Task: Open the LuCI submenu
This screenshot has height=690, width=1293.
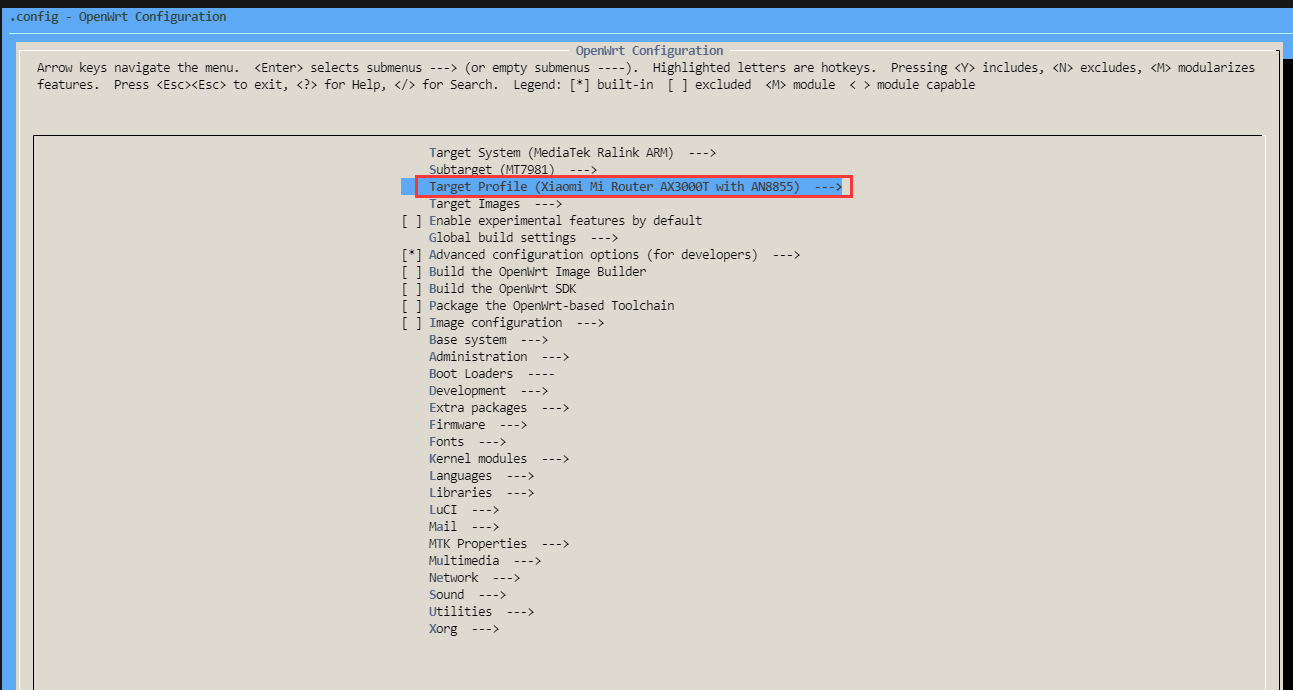Action: (x=464, y=510)
